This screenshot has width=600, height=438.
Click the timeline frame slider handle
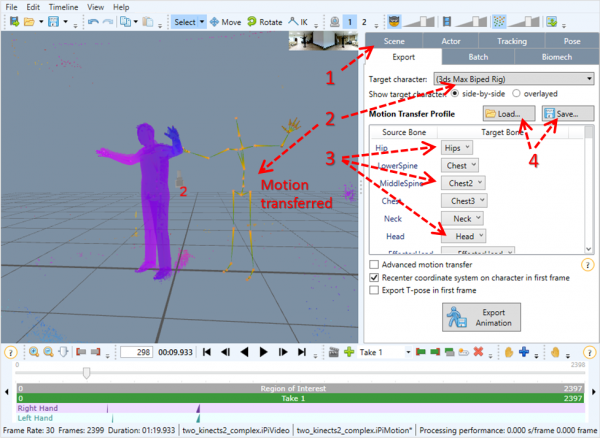pyautogui.click(x=86, y=373)
